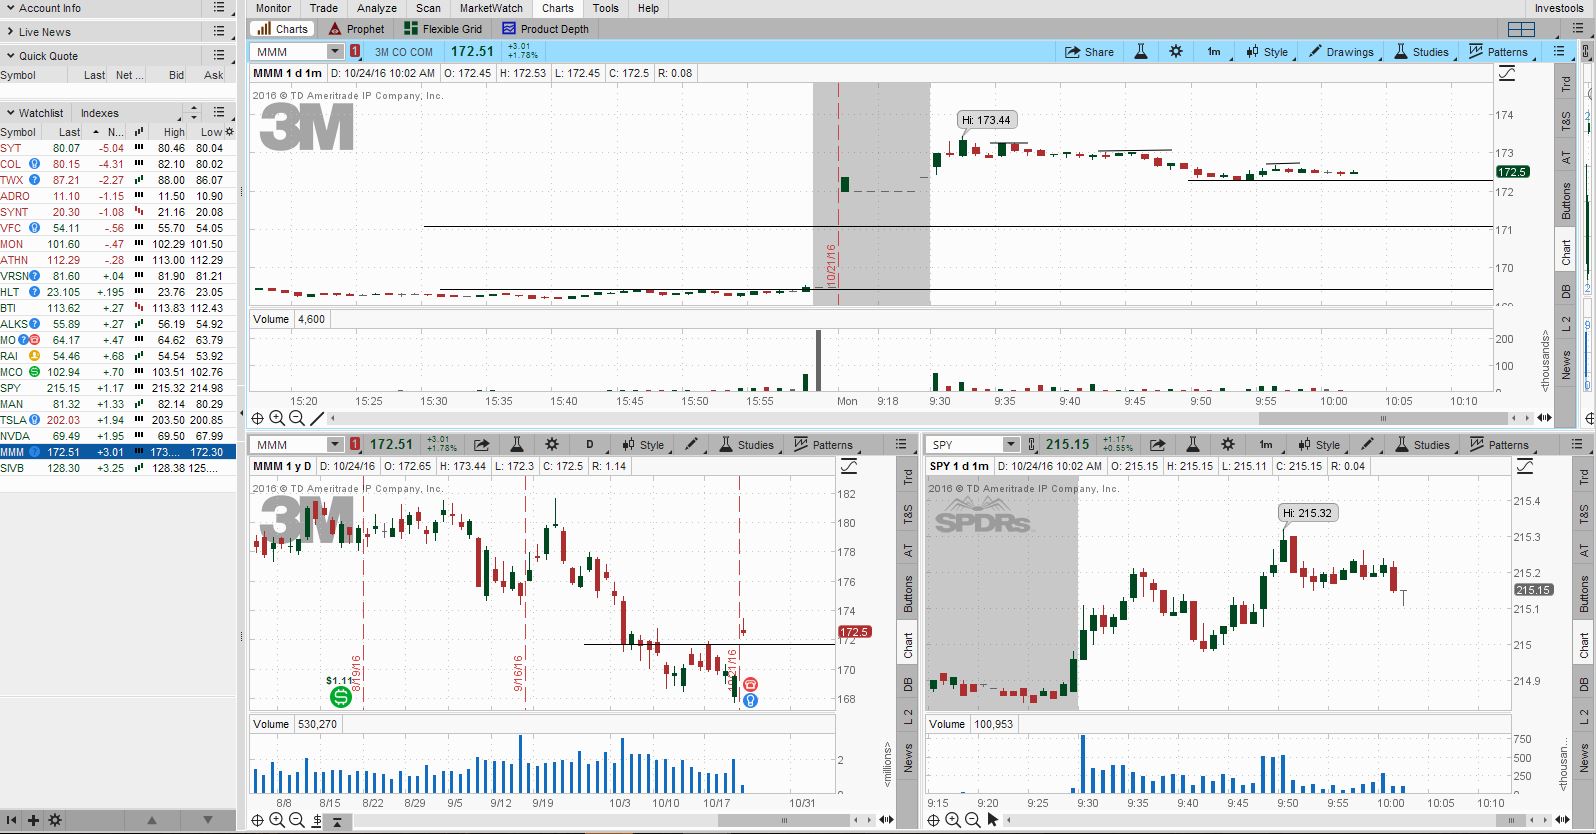Open the Style dropdown on the top chart

click(1267, 52)
